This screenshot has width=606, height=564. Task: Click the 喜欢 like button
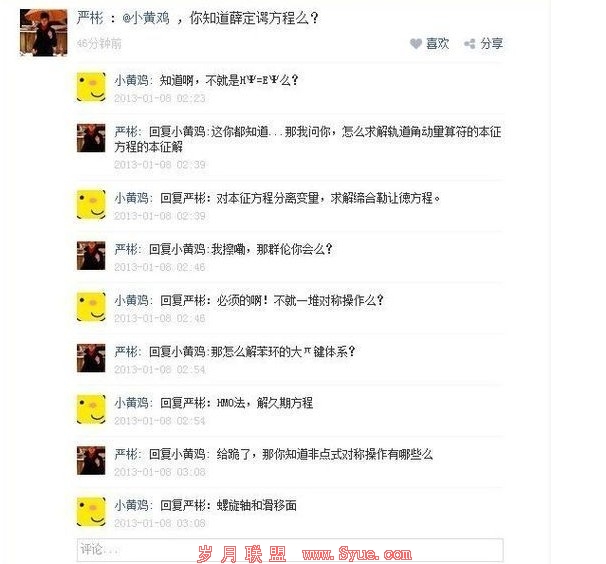(x=430, y=44)
